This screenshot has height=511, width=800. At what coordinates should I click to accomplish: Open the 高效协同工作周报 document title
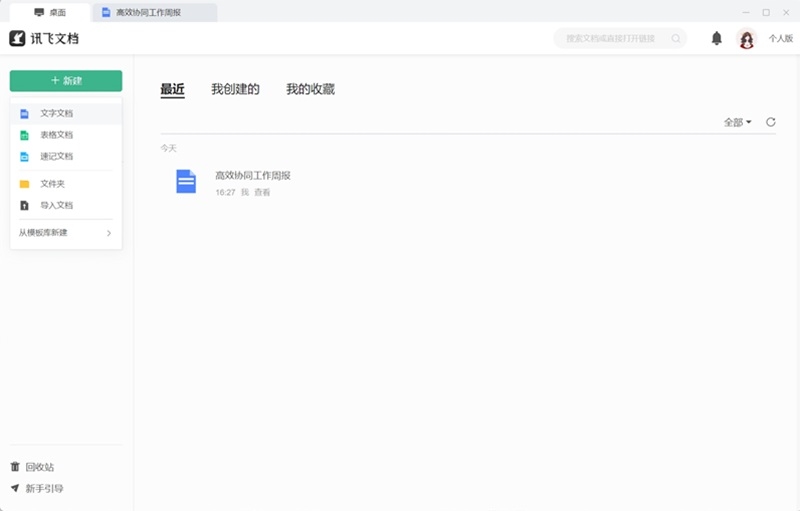253,175
